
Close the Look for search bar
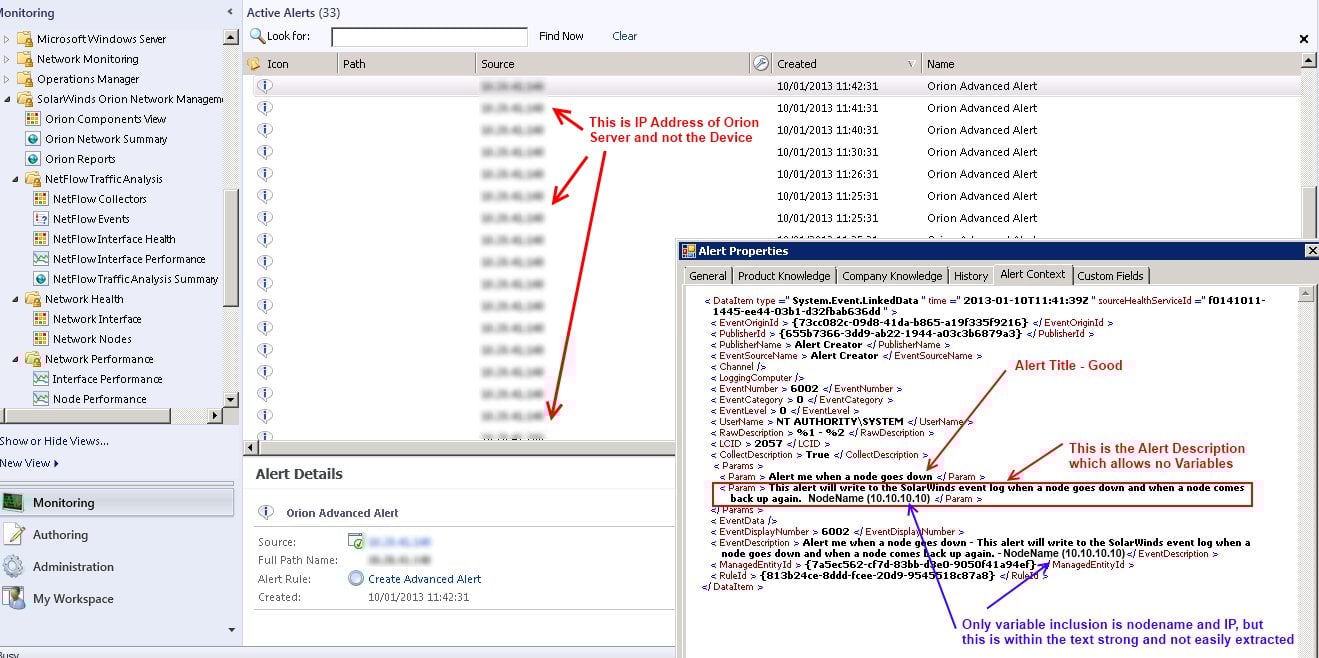tap(1304, 39)
